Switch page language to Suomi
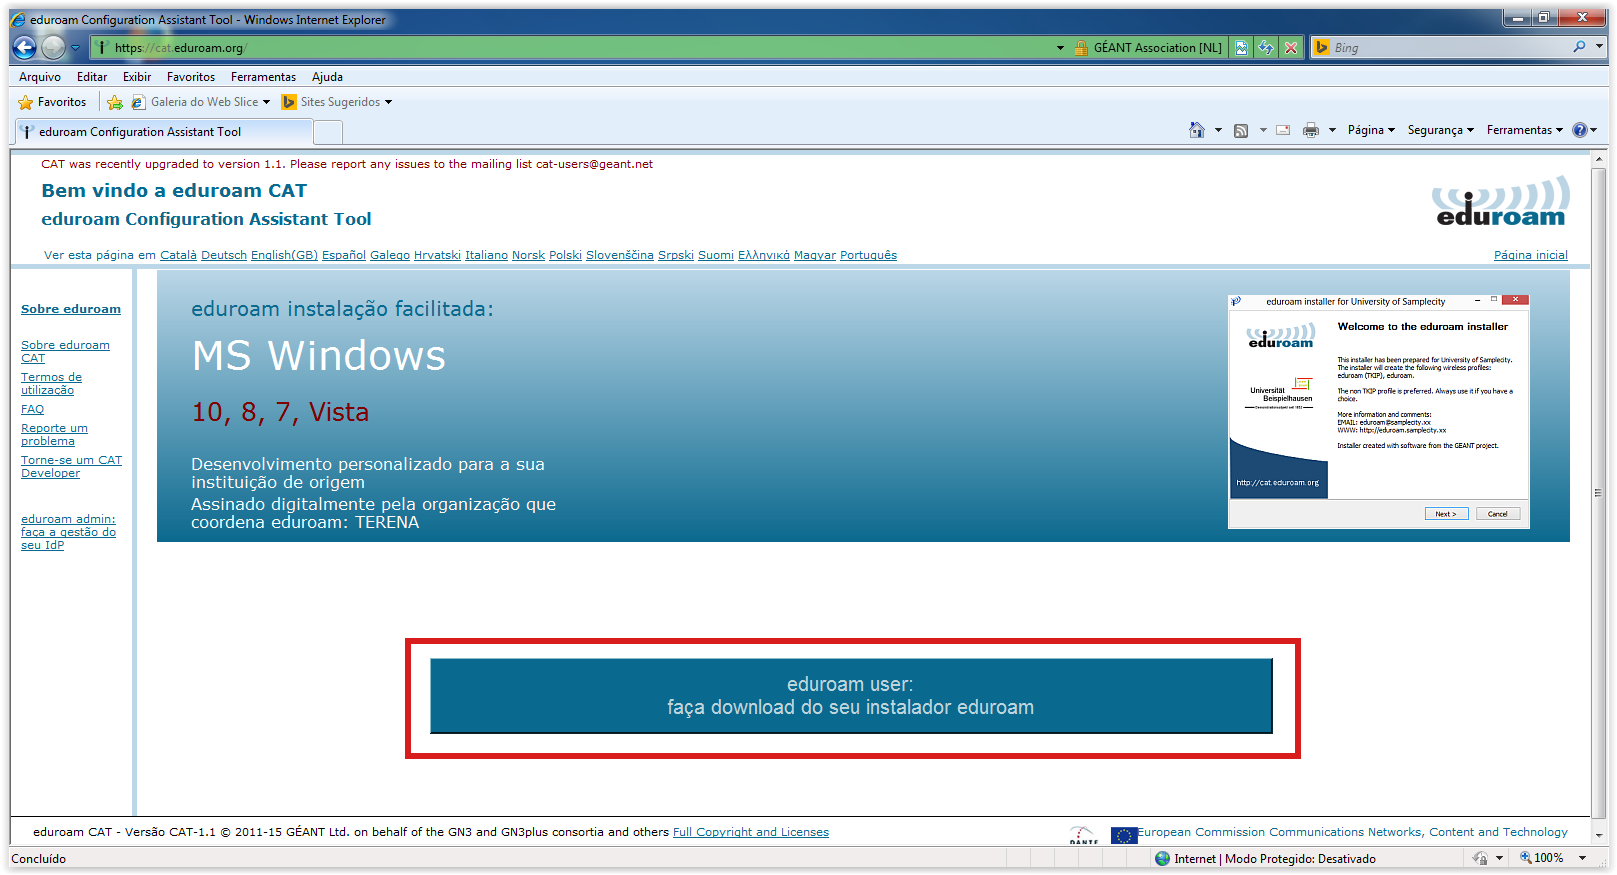Viewport: 1617px width, 875px height. coord(716,255)
